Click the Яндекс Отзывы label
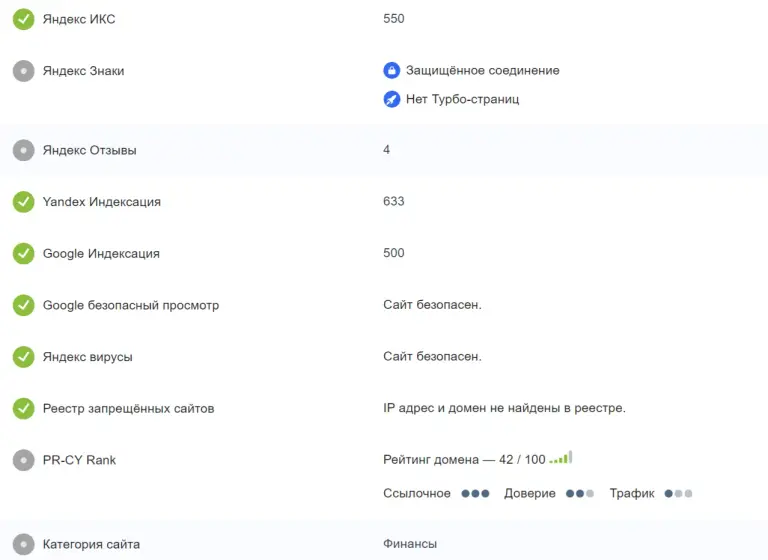The height and width of the screenshot is (560, 768). tap(90, 150)
